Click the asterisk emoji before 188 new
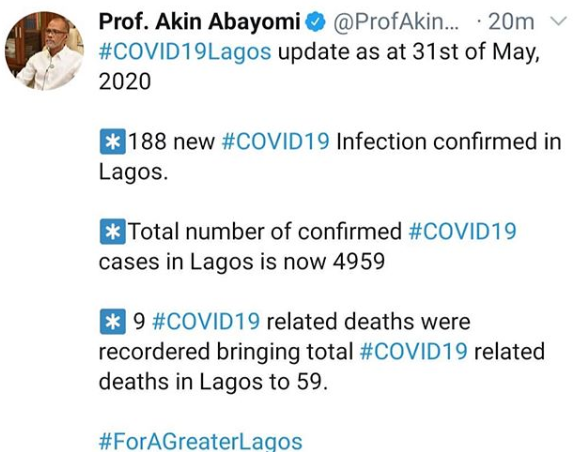Screen dimensions: 583x452 click(112, 142)
